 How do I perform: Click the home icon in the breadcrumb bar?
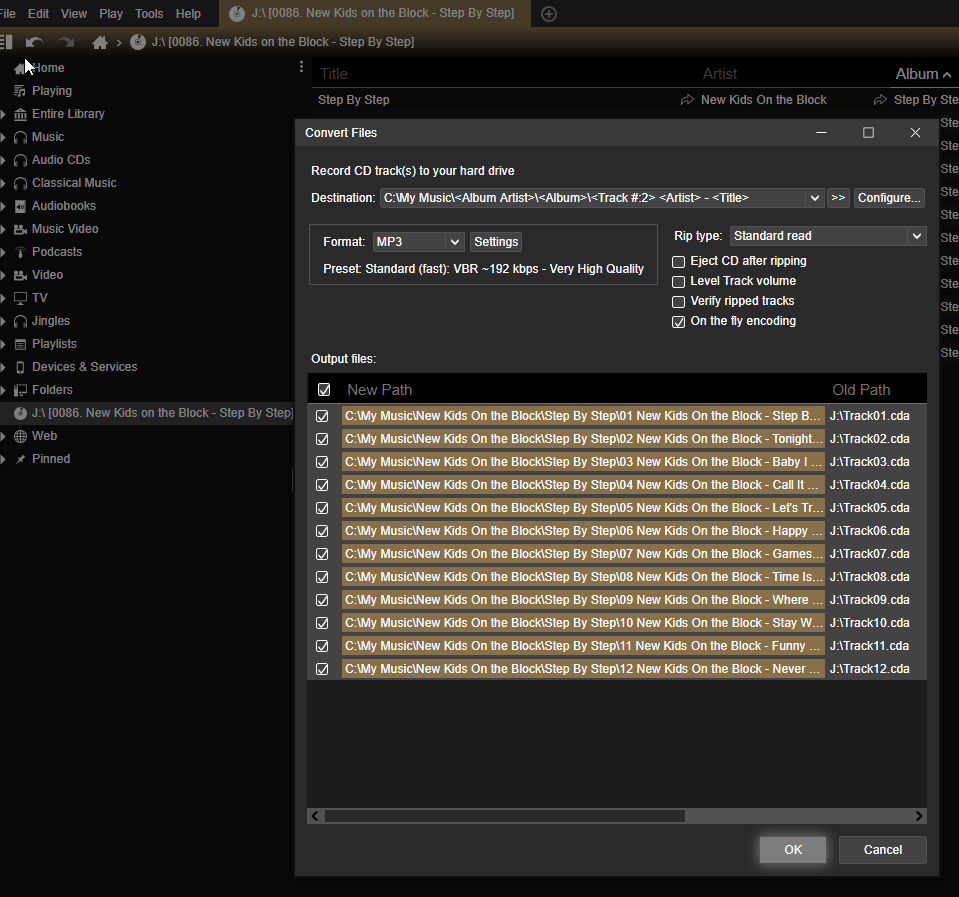click(99, 42)
